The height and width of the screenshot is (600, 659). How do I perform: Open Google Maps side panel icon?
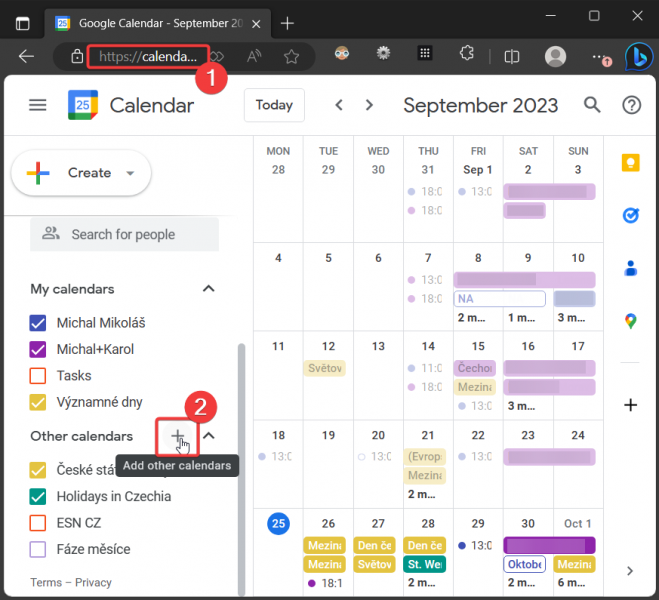(631, 321)
